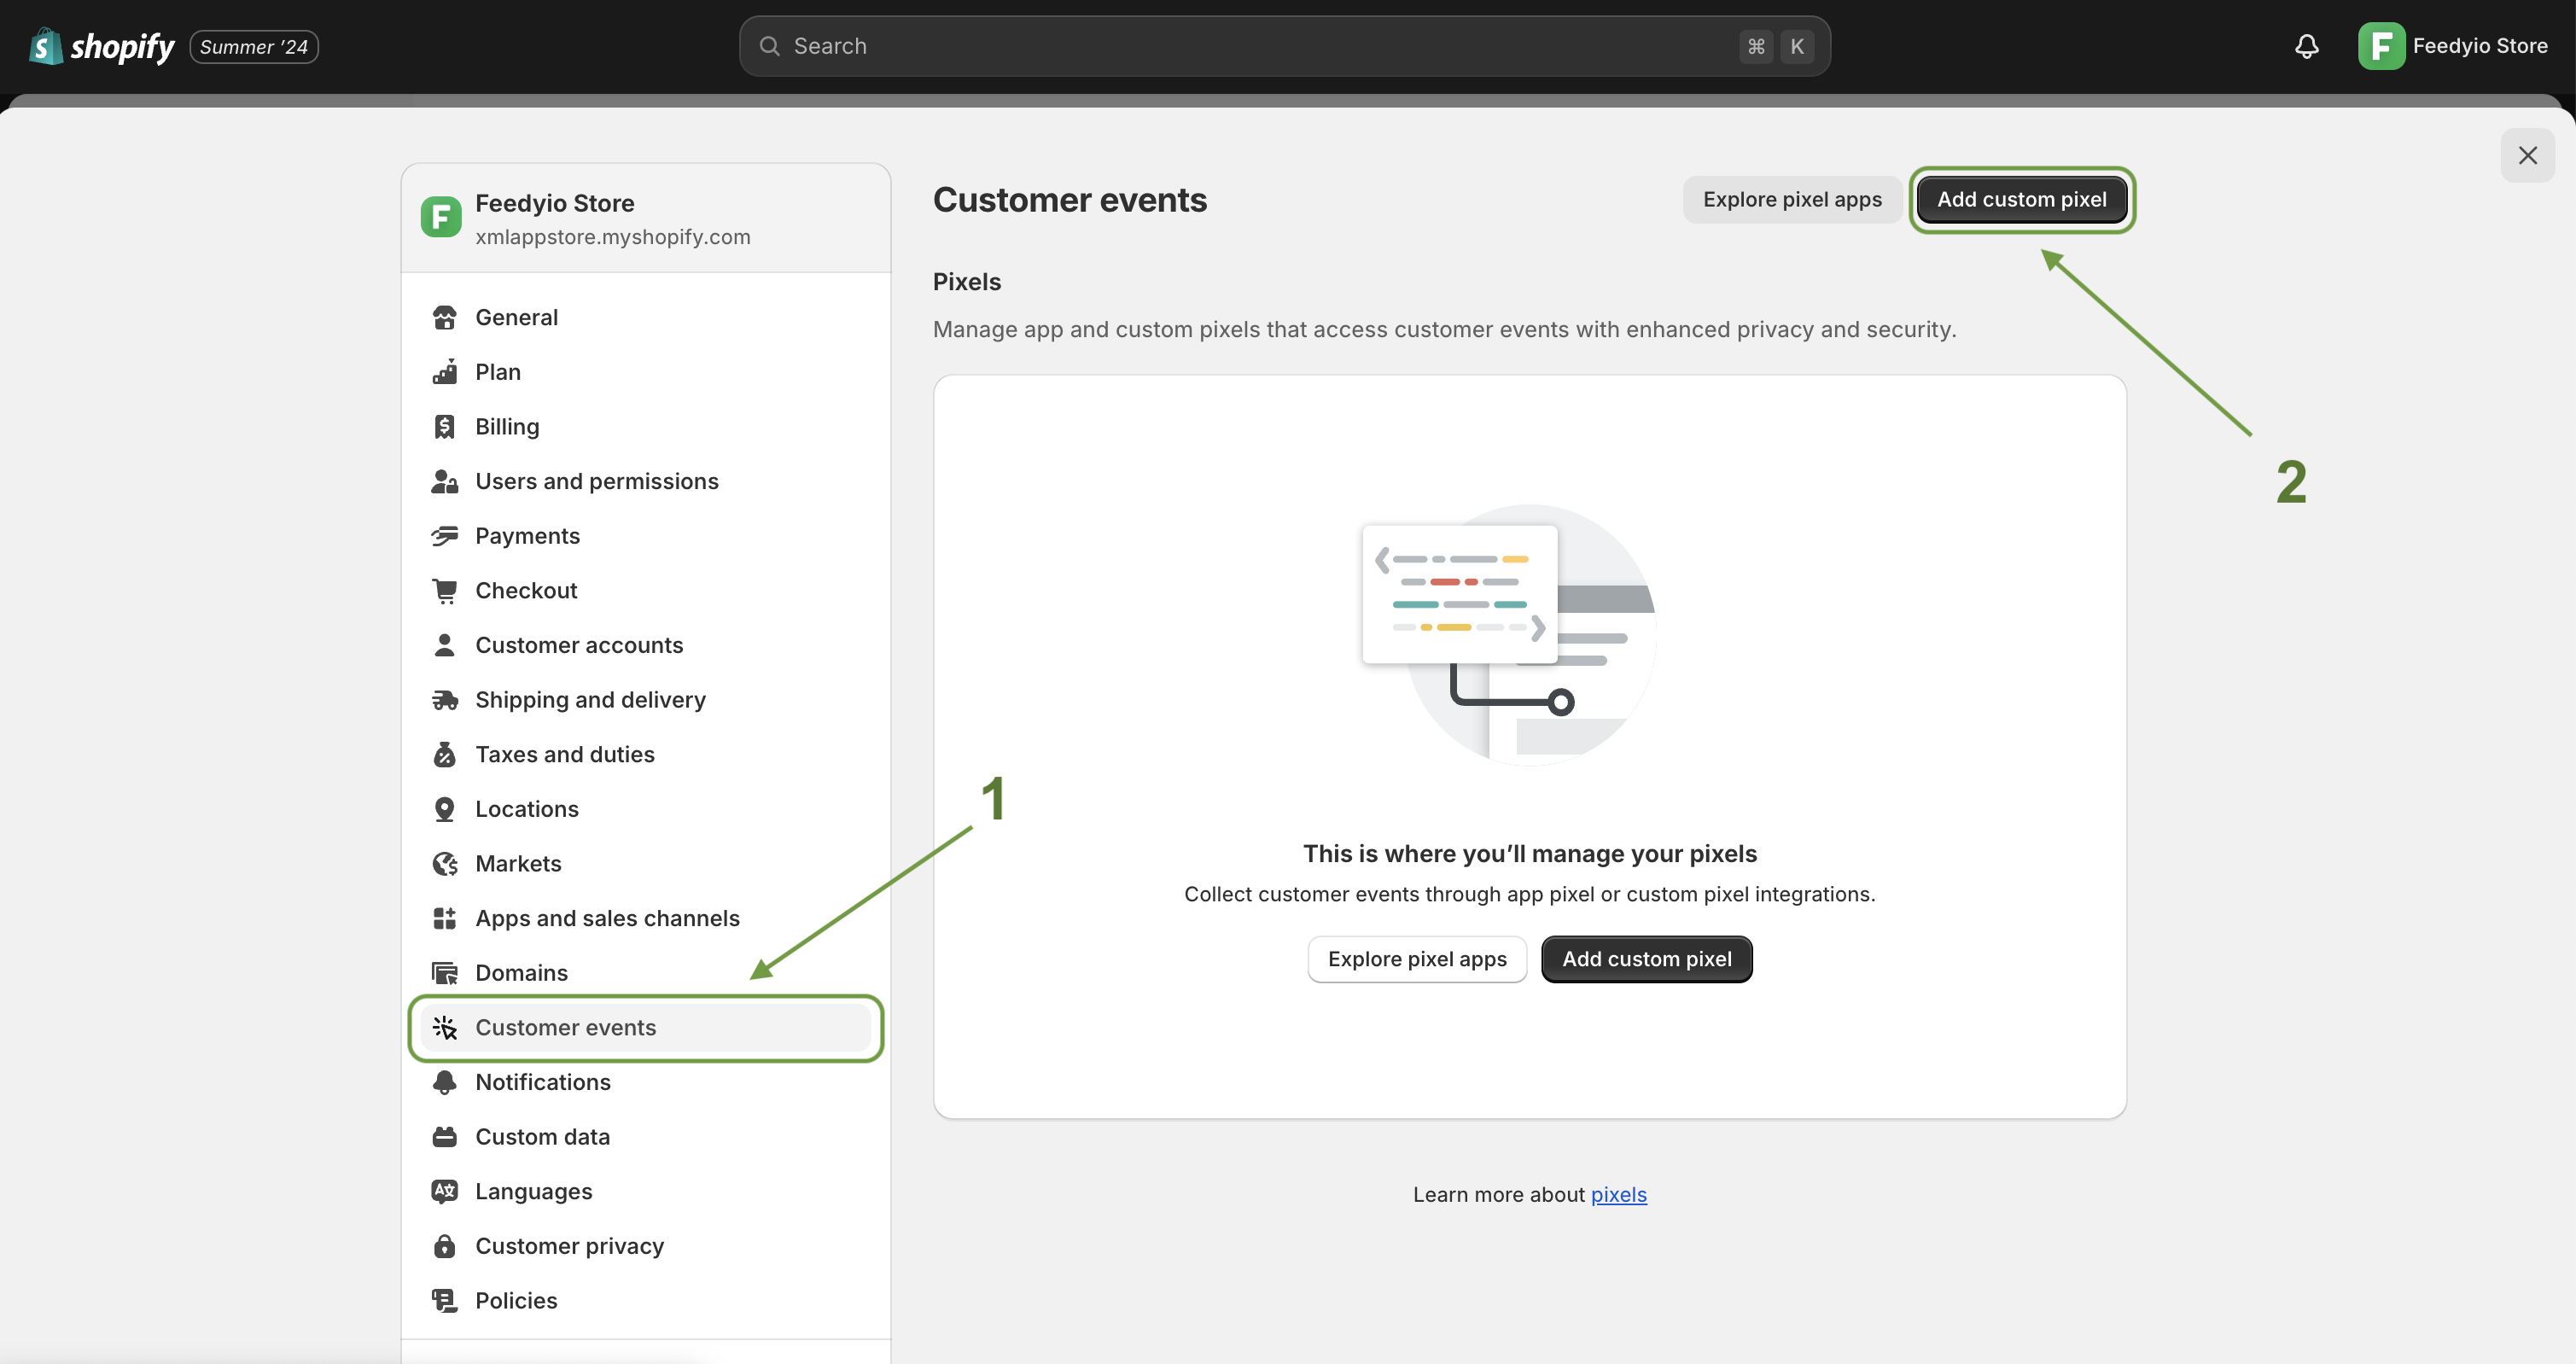Open Languages settings
The height and width of the screenshot is (1364, 2576).
[x=646, y=1191]
